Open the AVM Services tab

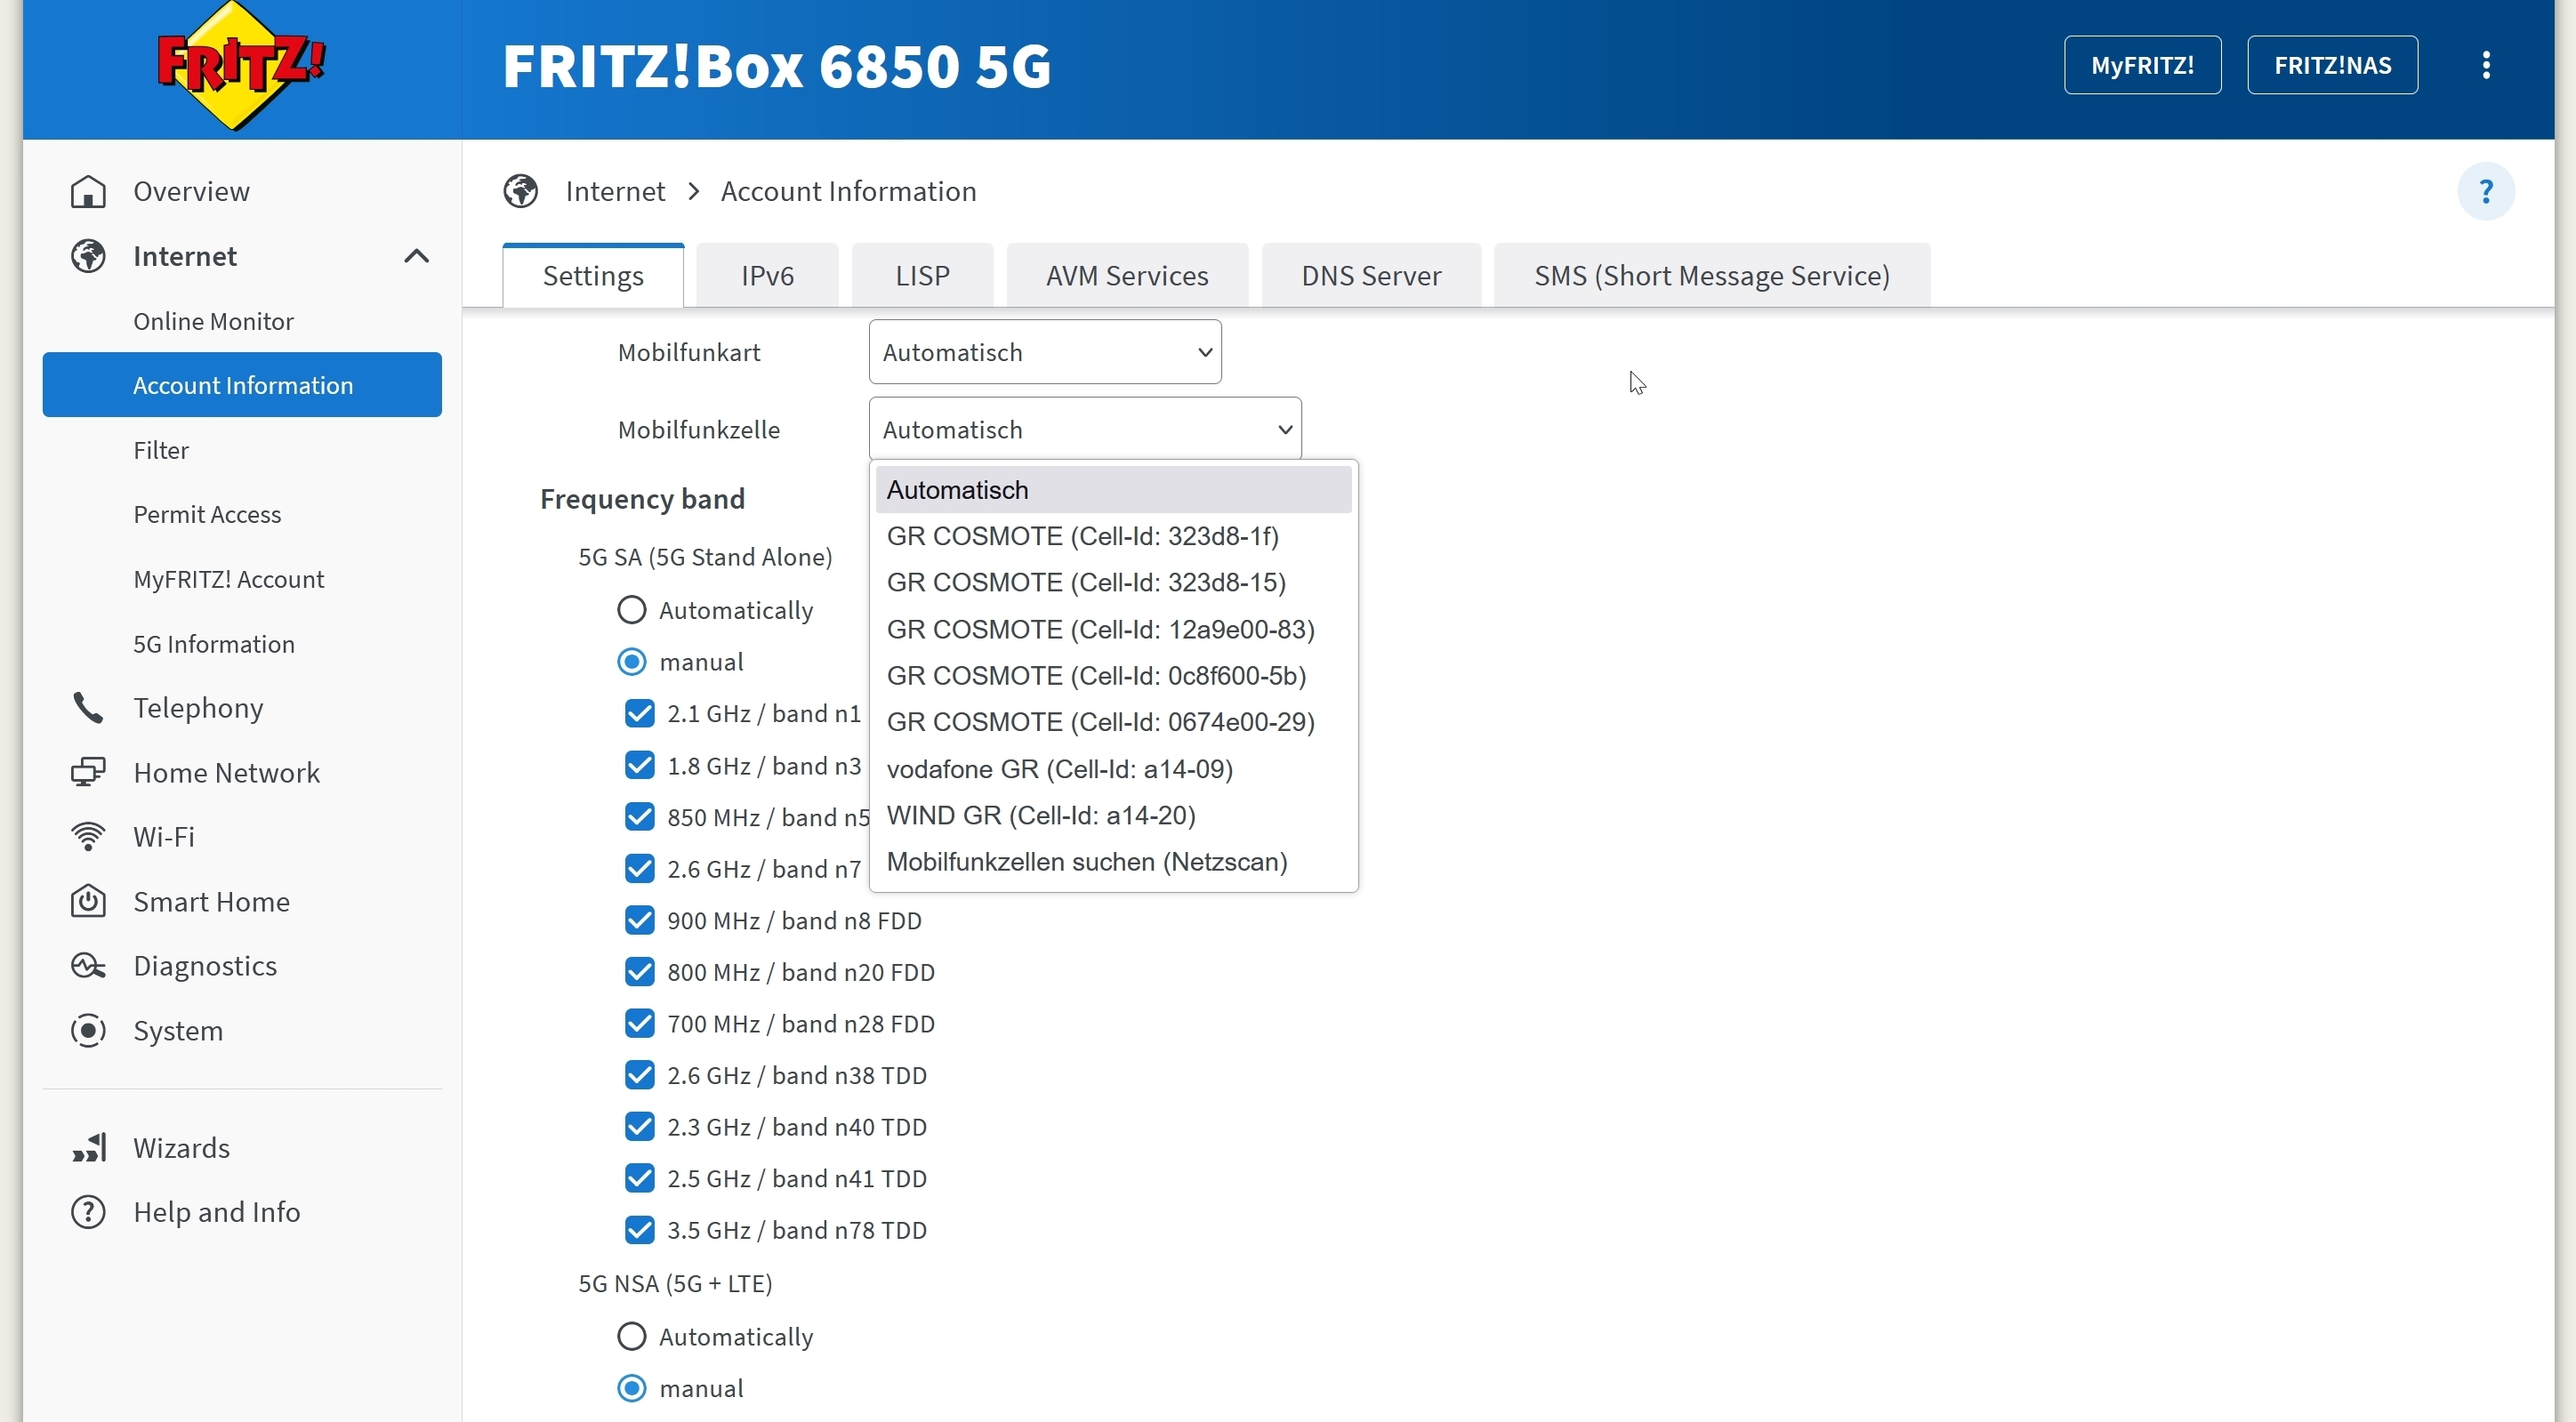point(1127,275)
